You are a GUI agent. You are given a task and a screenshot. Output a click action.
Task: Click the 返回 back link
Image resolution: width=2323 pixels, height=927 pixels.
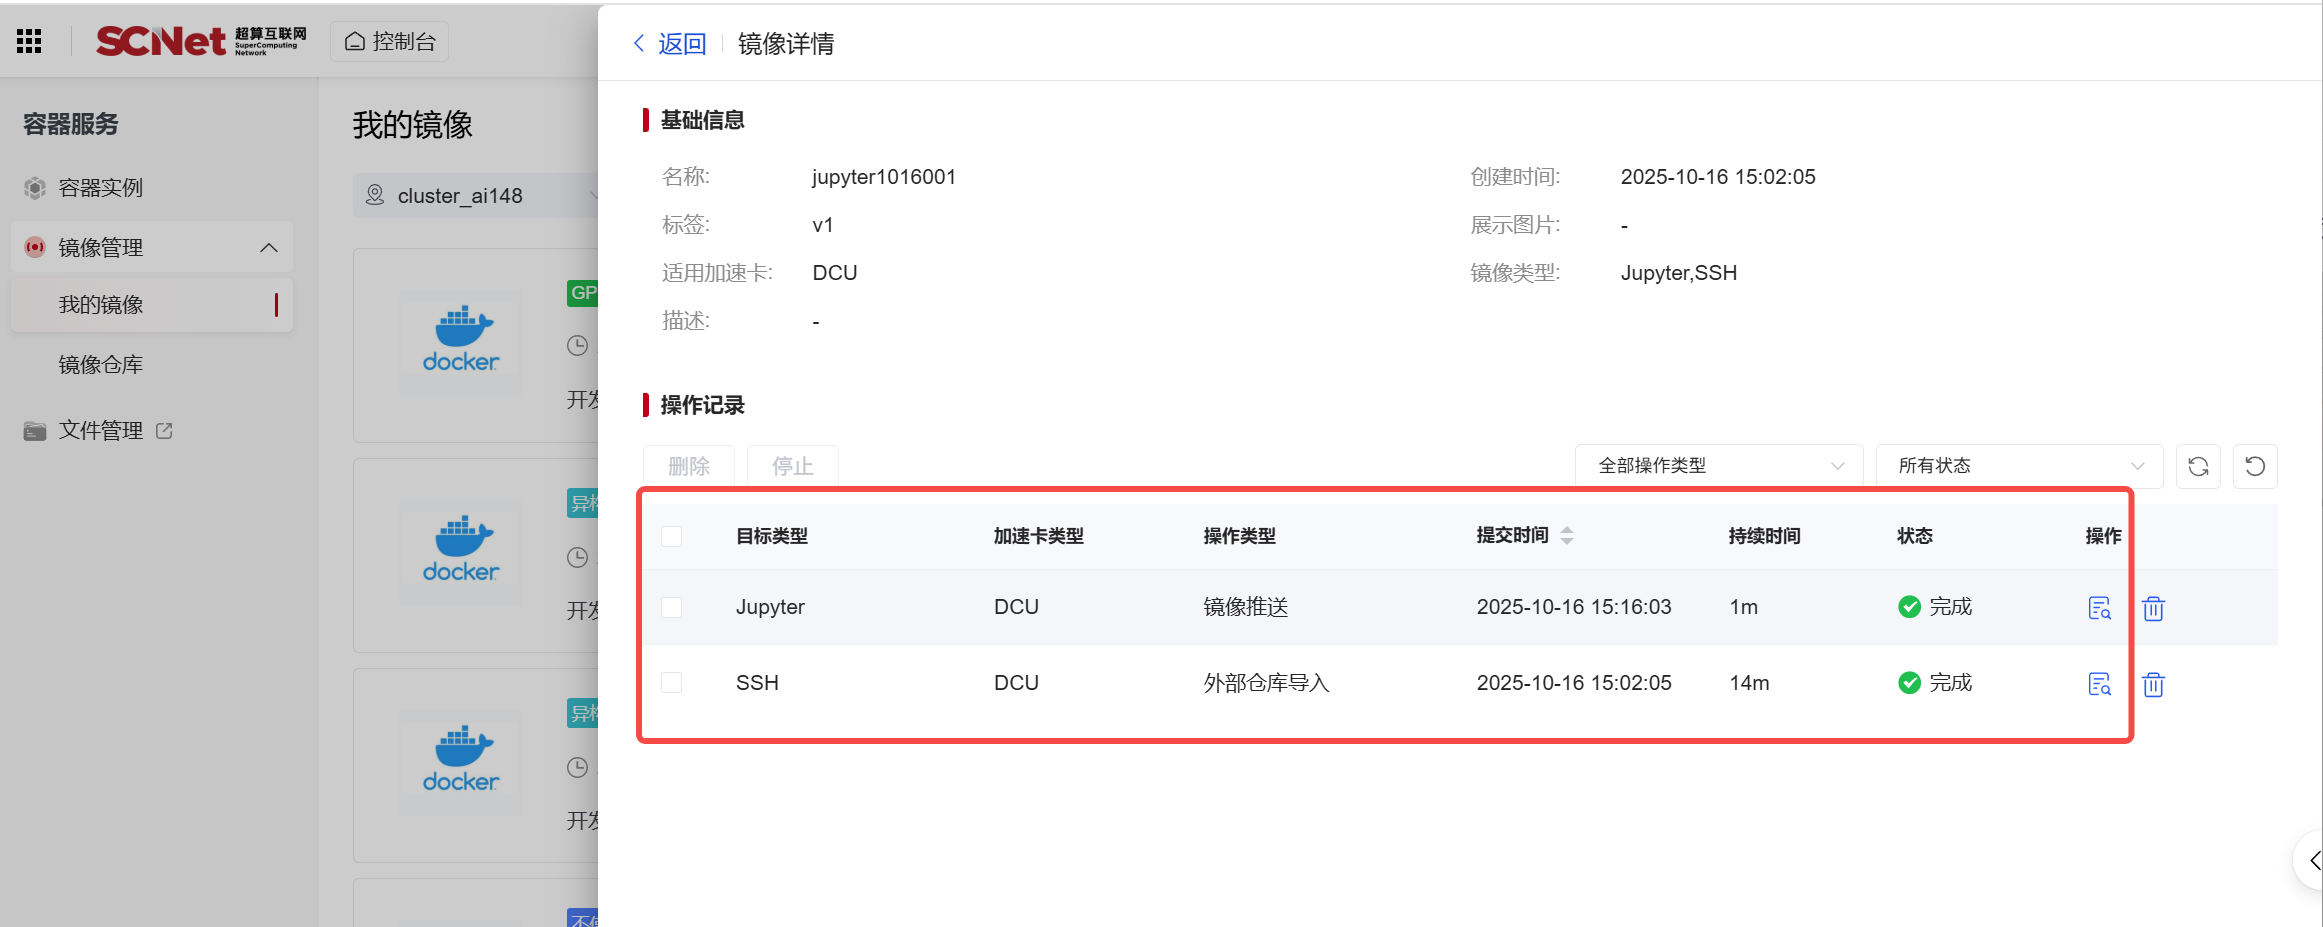[x=670, y=44]
